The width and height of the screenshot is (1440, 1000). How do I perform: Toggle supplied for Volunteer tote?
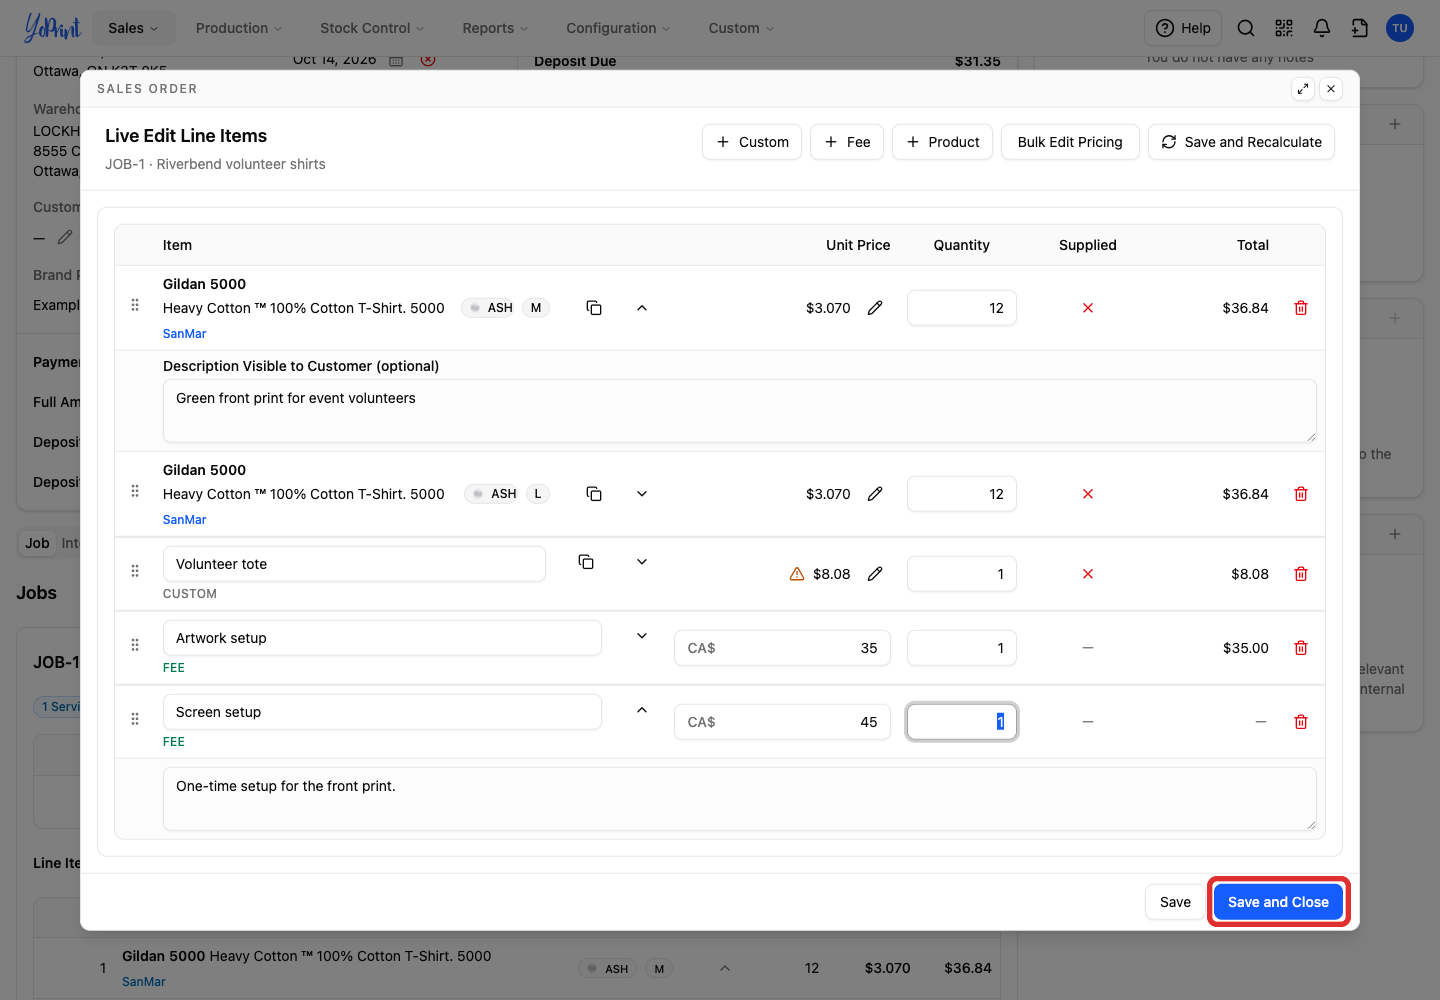pos(1088,574)
